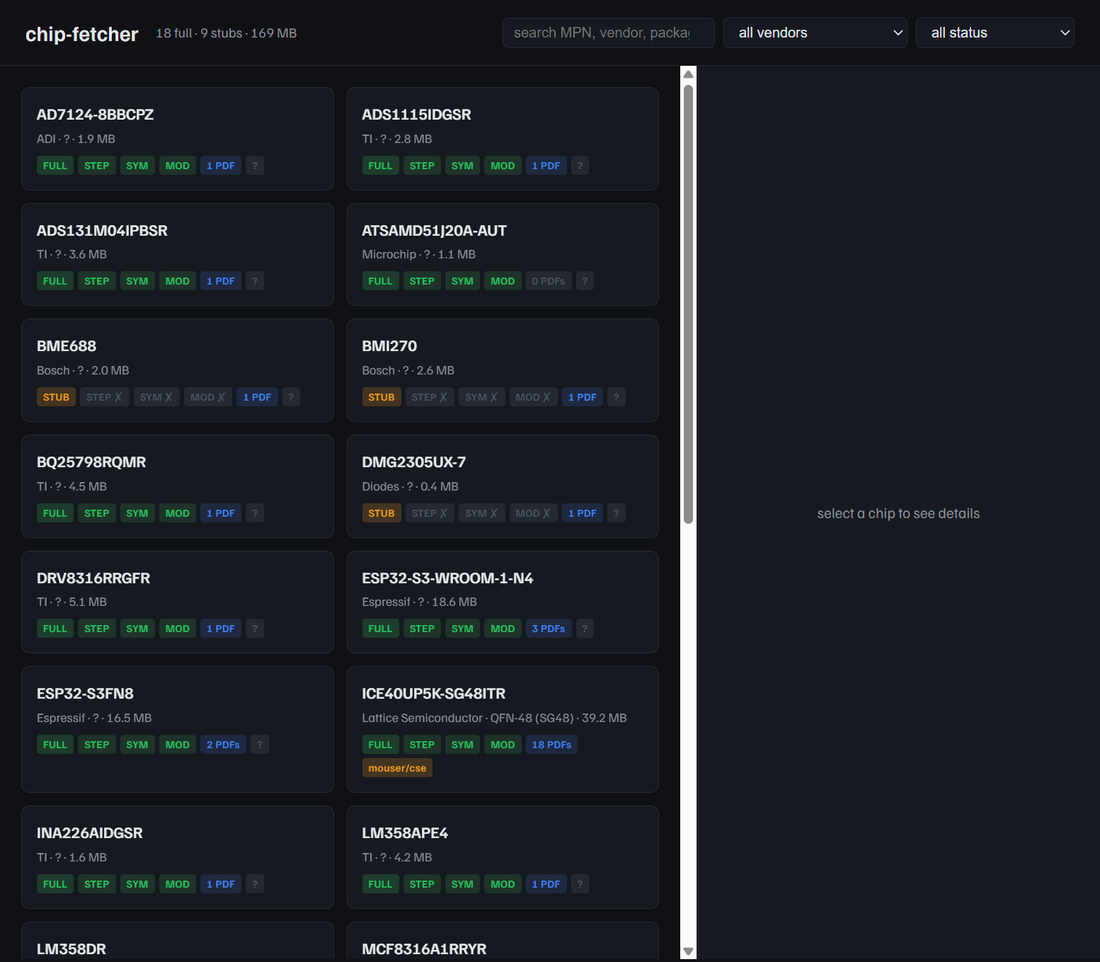Click the MOD badge on BQ25798RQMR
This screenshot has width=1100, height=962.
(x=177, y=513)
